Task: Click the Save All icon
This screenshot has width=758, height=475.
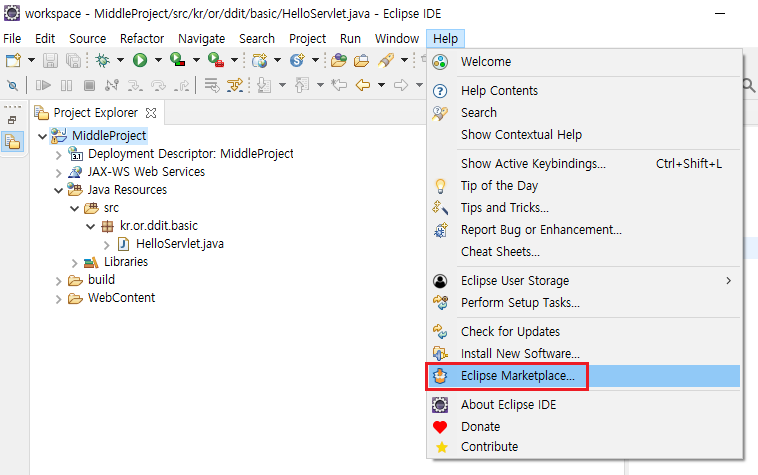Action: click(73, 60)
